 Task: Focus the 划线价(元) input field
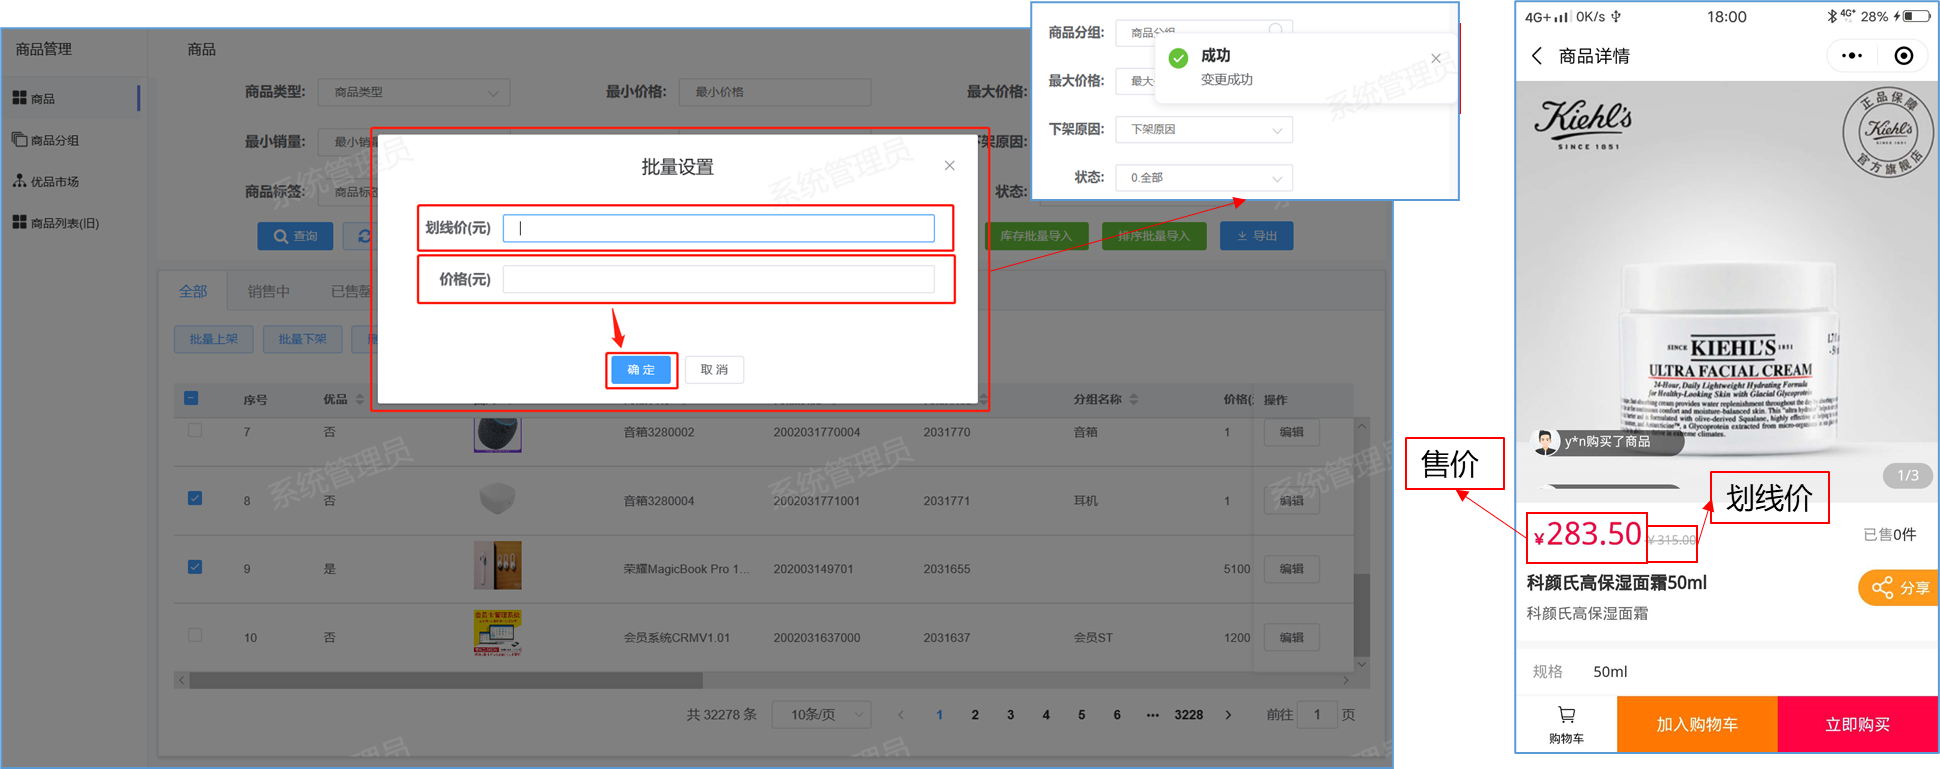(718, 228)
